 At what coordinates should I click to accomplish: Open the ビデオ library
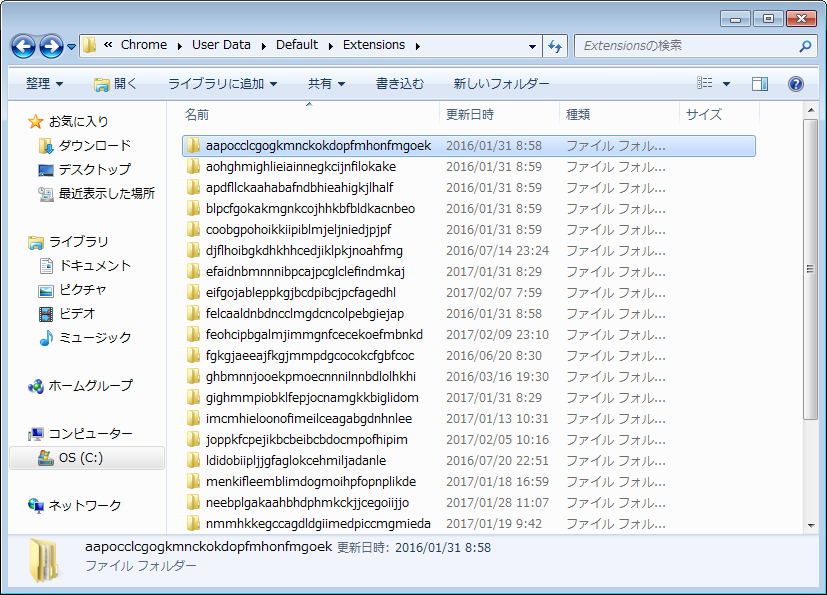pos(67,313)
